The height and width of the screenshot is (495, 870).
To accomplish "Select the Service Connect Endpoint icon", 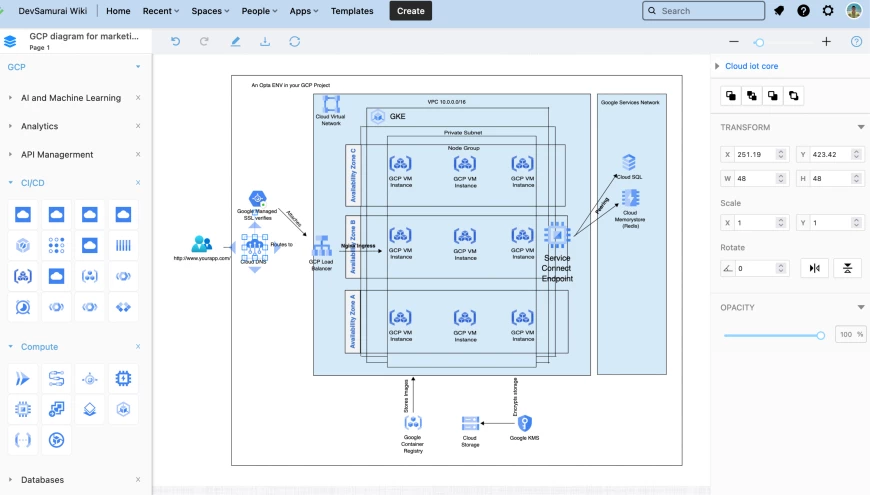I will pos(557,236).
